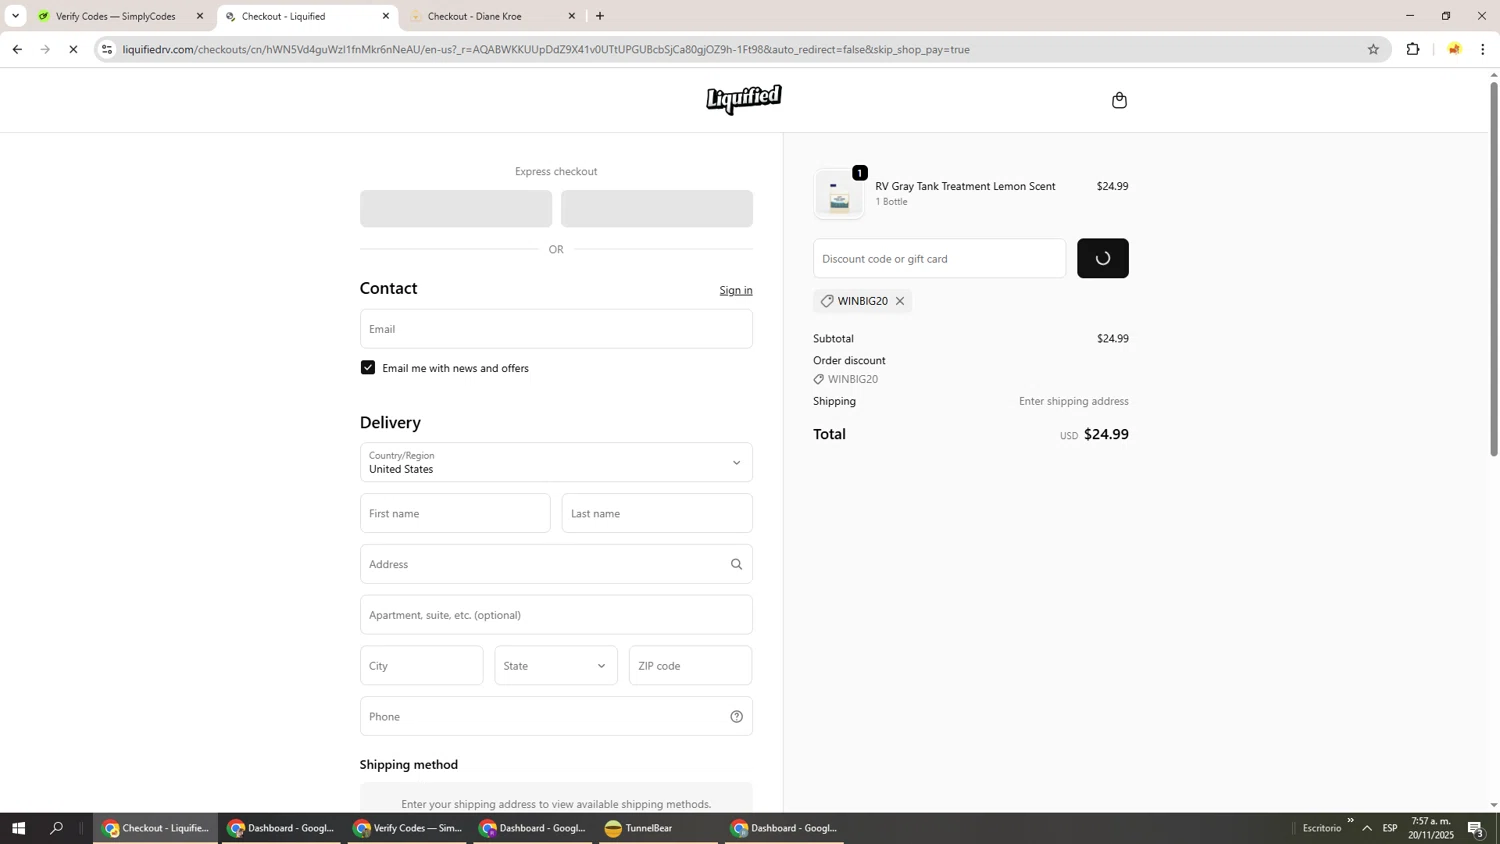Click the RV Gray Tank Treatment Lemon Scent title
Screen dimensions: 1500x844
[x=965, y=186]
